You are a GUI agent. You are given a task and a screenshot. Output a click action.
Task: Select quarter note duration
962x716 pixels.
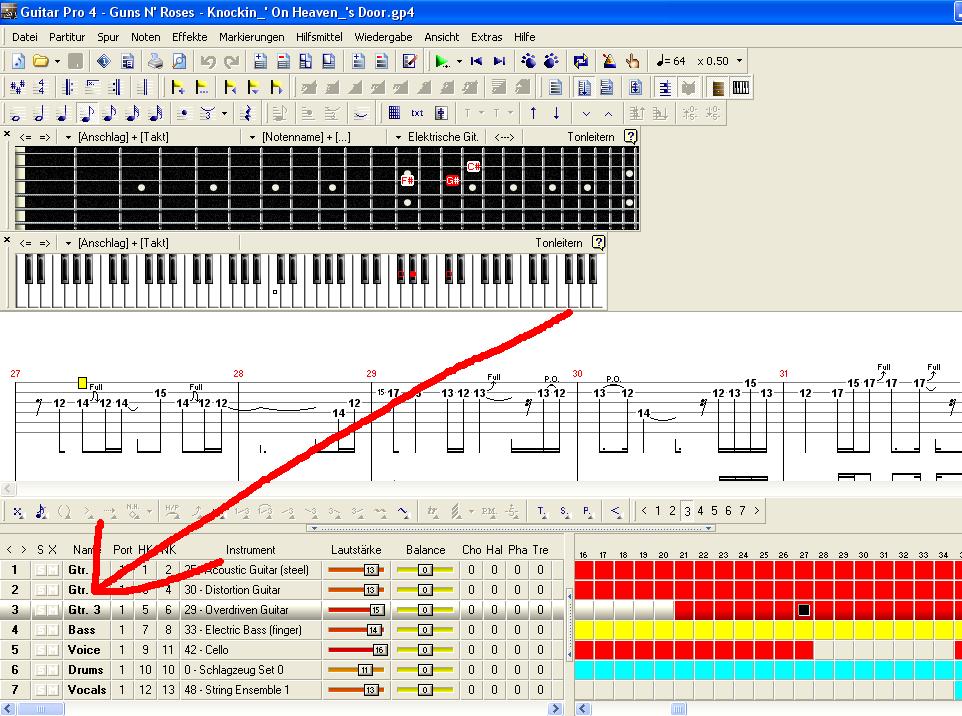pos(63,114)
